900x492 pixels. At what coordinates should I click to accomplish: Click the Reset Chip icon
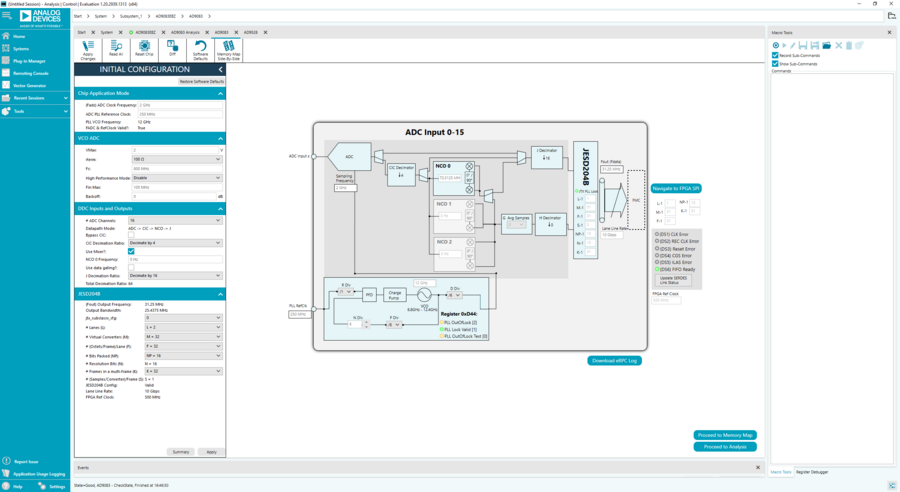(x=144, y=50)
